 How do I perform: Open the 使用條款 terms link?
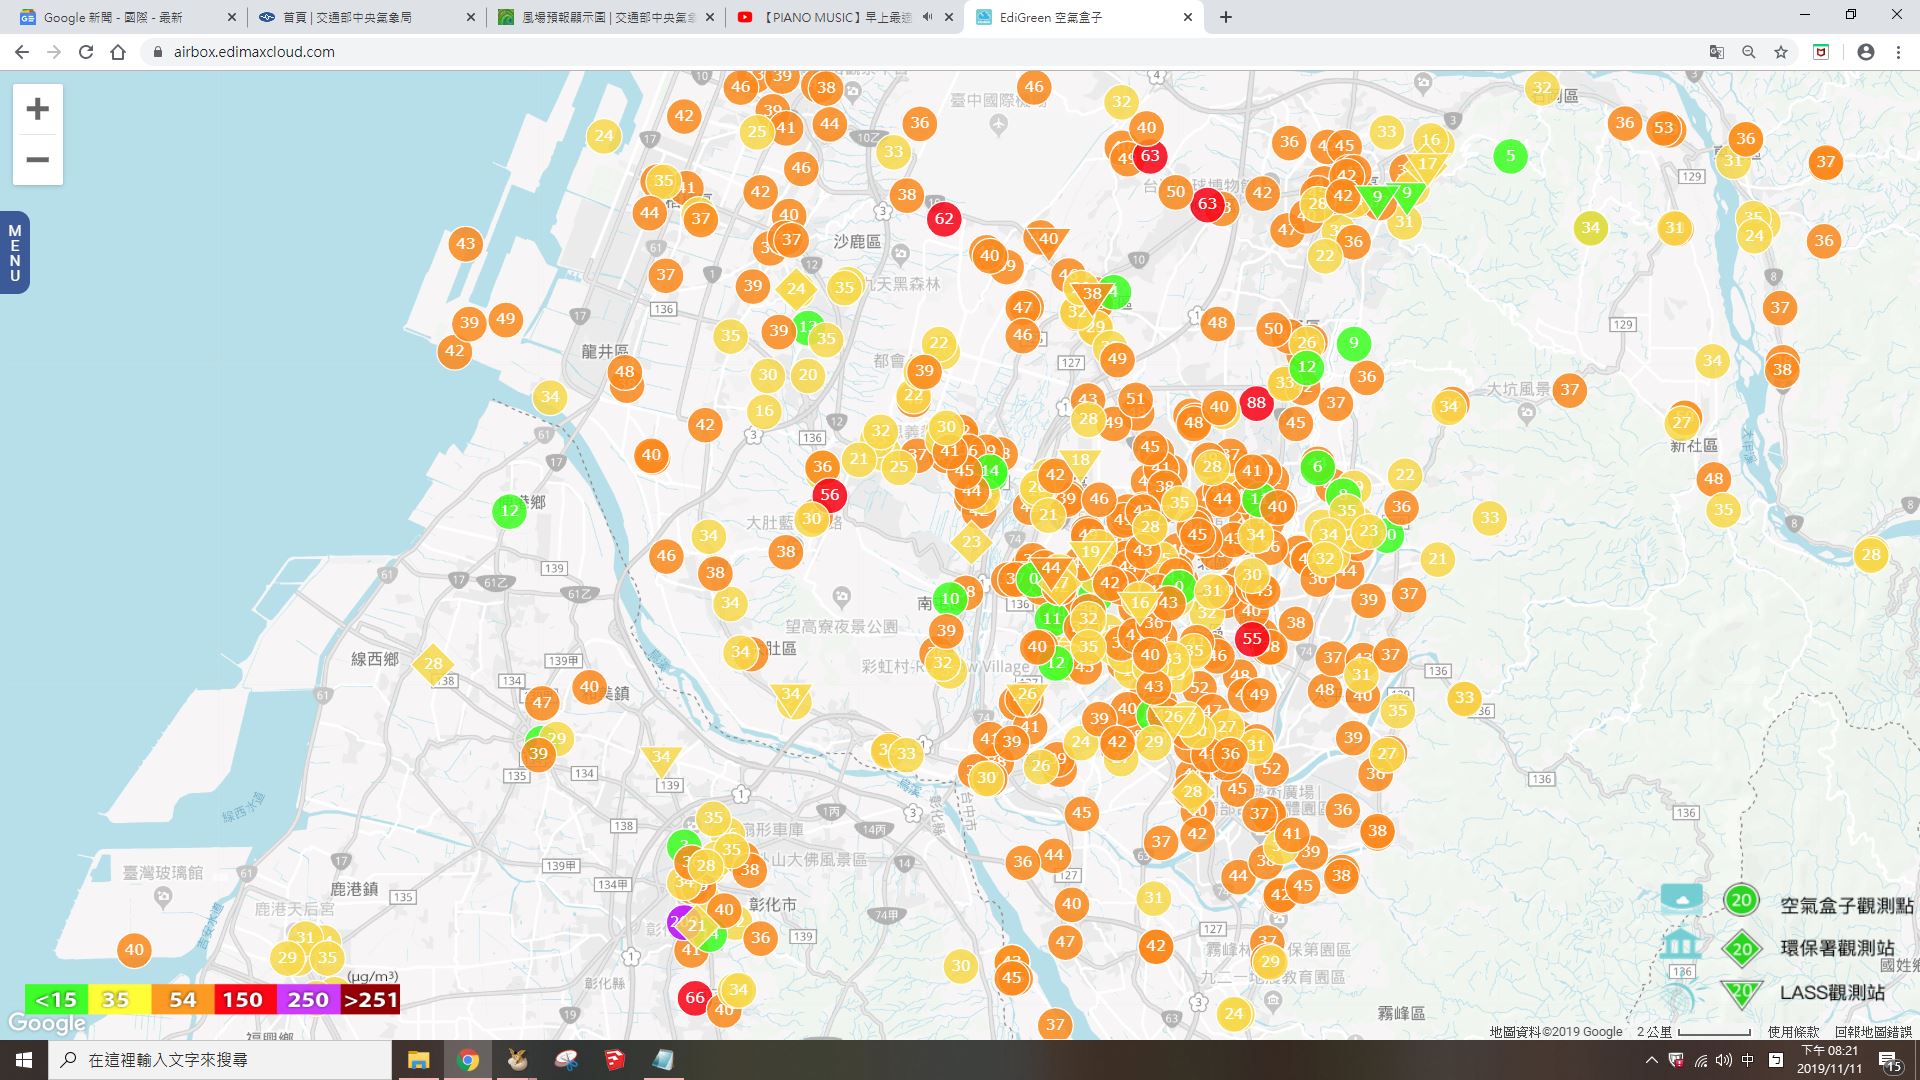tap(1794, 1031)
